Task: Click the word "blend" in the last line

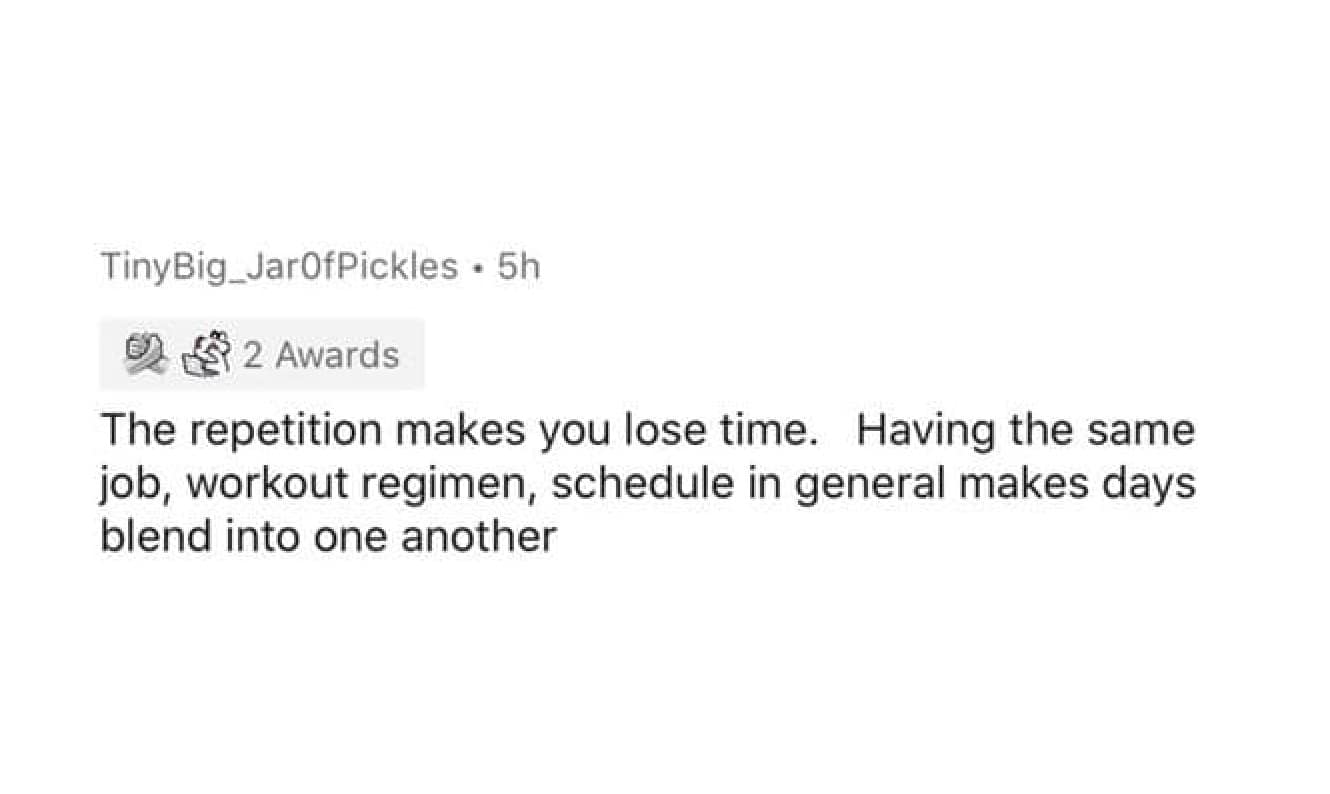Action: (x=152, y=538)
